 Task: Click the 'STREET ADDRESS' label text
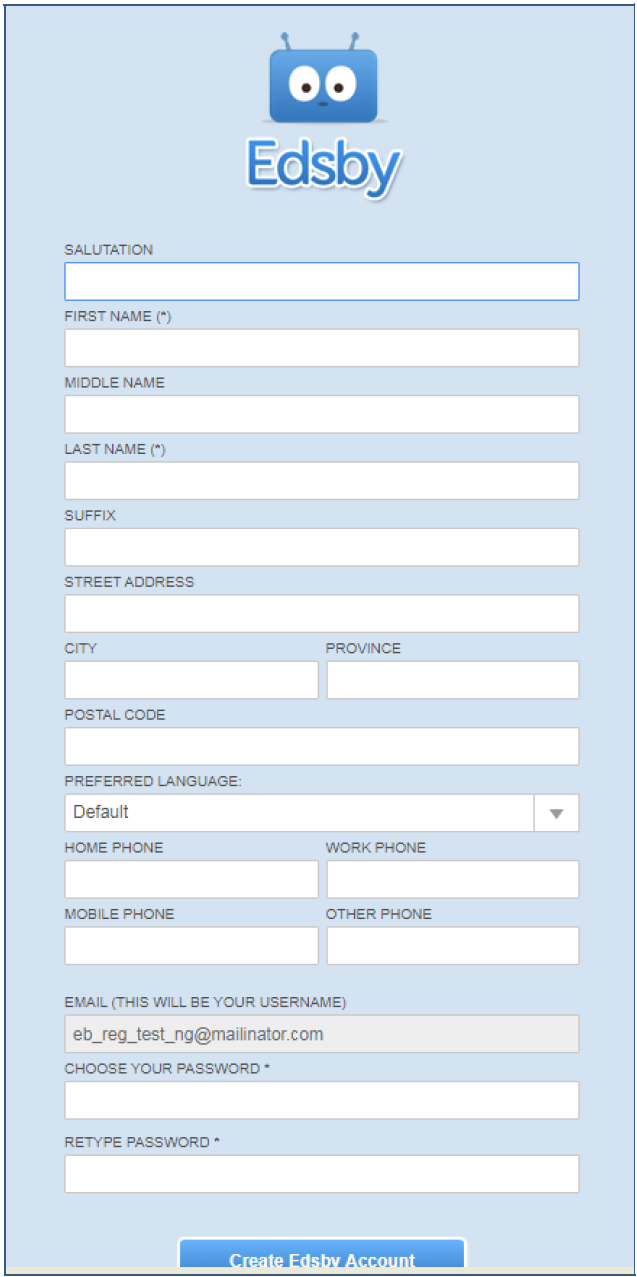coord(130,582)
